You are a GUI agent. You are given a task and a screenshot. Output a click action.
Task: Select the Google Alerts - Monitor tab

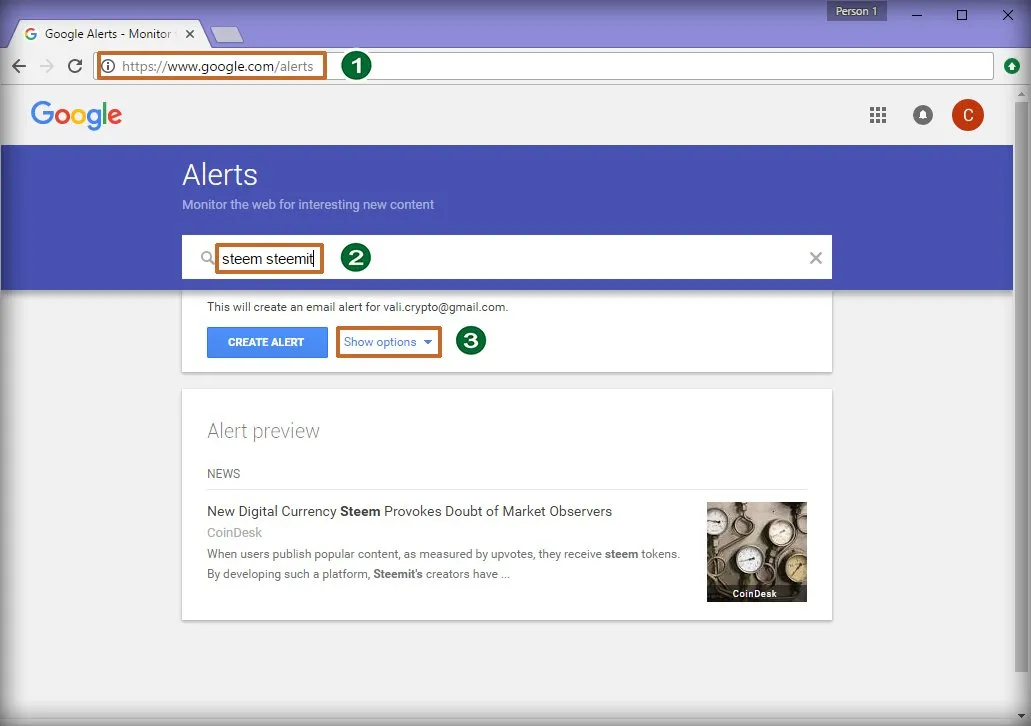[x=107, y=34]
